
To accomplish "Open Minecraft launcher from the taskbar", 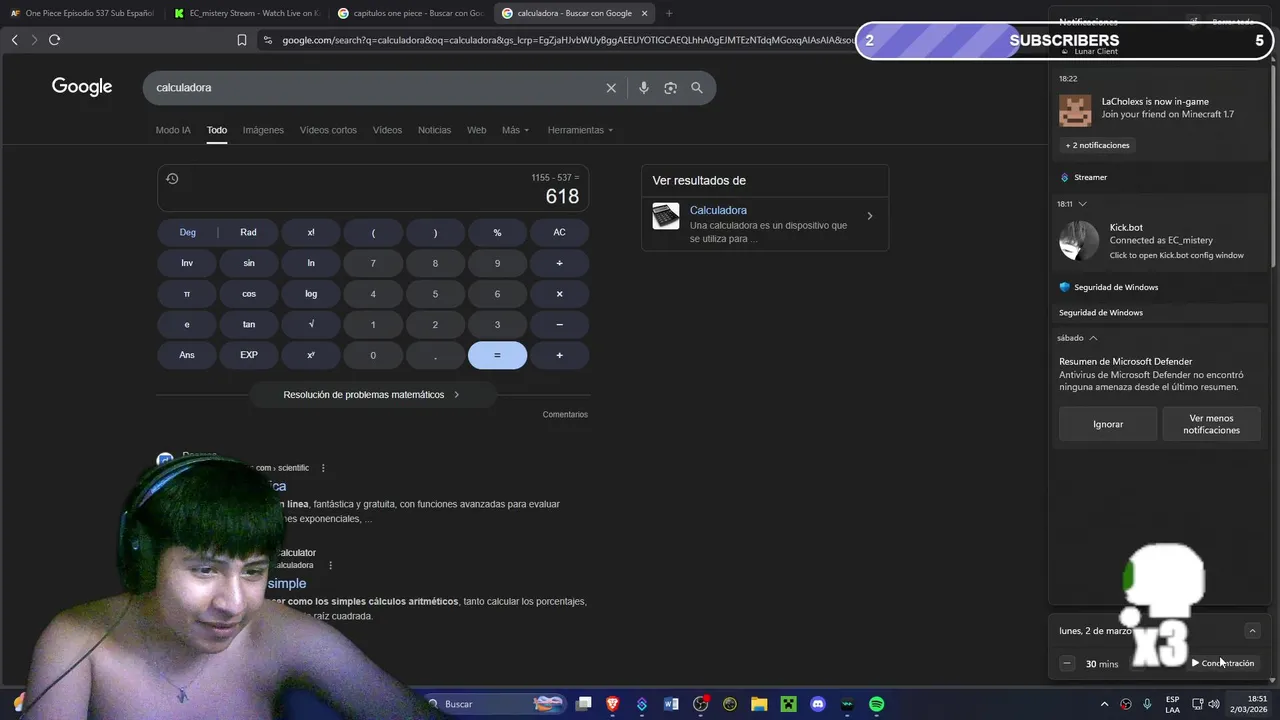I will click(x=788, y=704).
